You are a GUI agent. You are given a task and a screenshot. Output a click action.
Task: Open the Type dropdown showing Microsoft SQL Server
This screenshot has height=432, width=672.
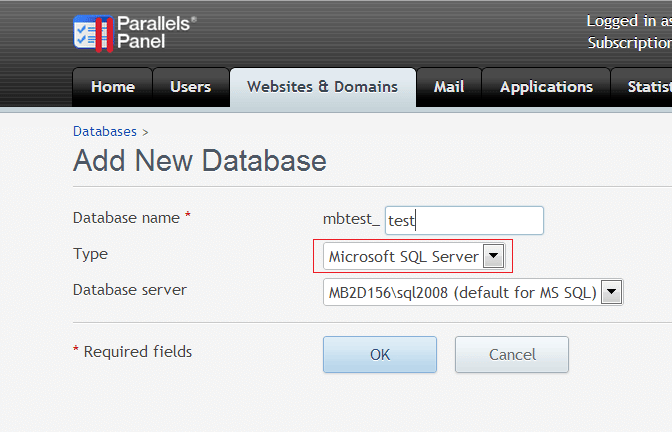[x=403, y=257]
